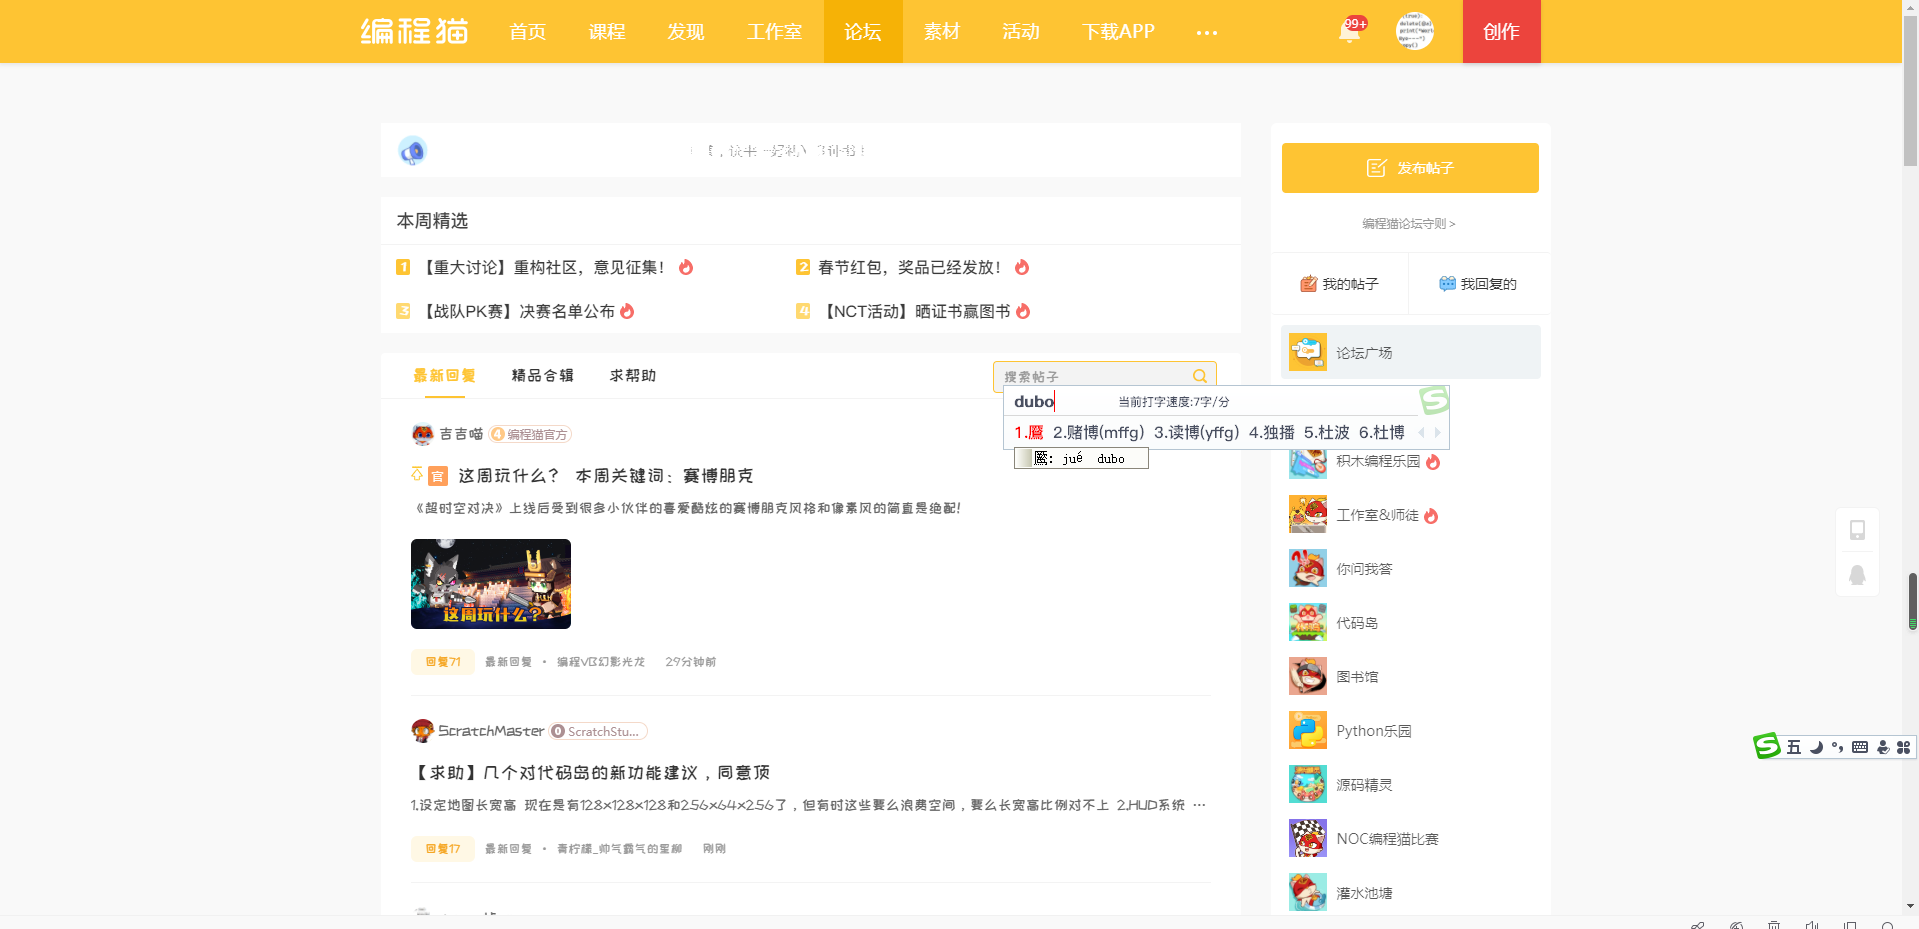Image resolution: width=1919 pixels, height=929 pixels.
Task: Click the 编程猫官方 badge next to 吉吉喵
Action: 530,434
